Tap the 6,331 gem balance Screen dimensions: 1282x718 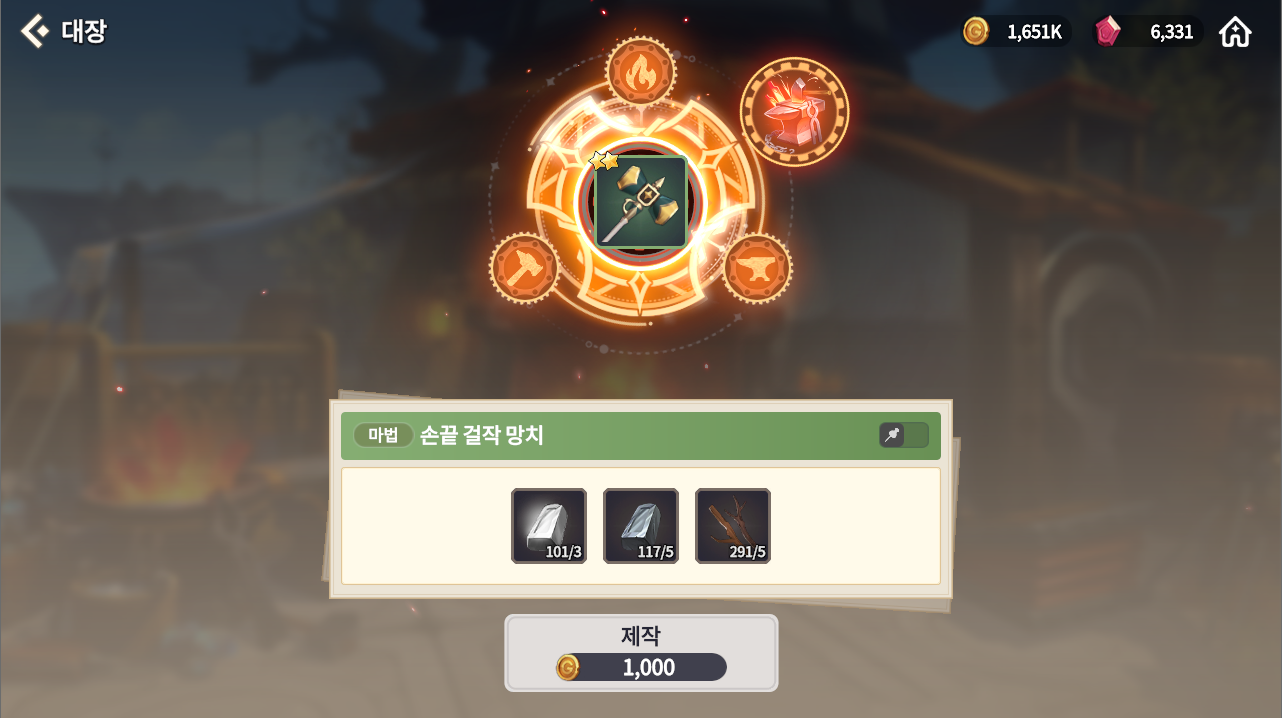pos(1171,32)
